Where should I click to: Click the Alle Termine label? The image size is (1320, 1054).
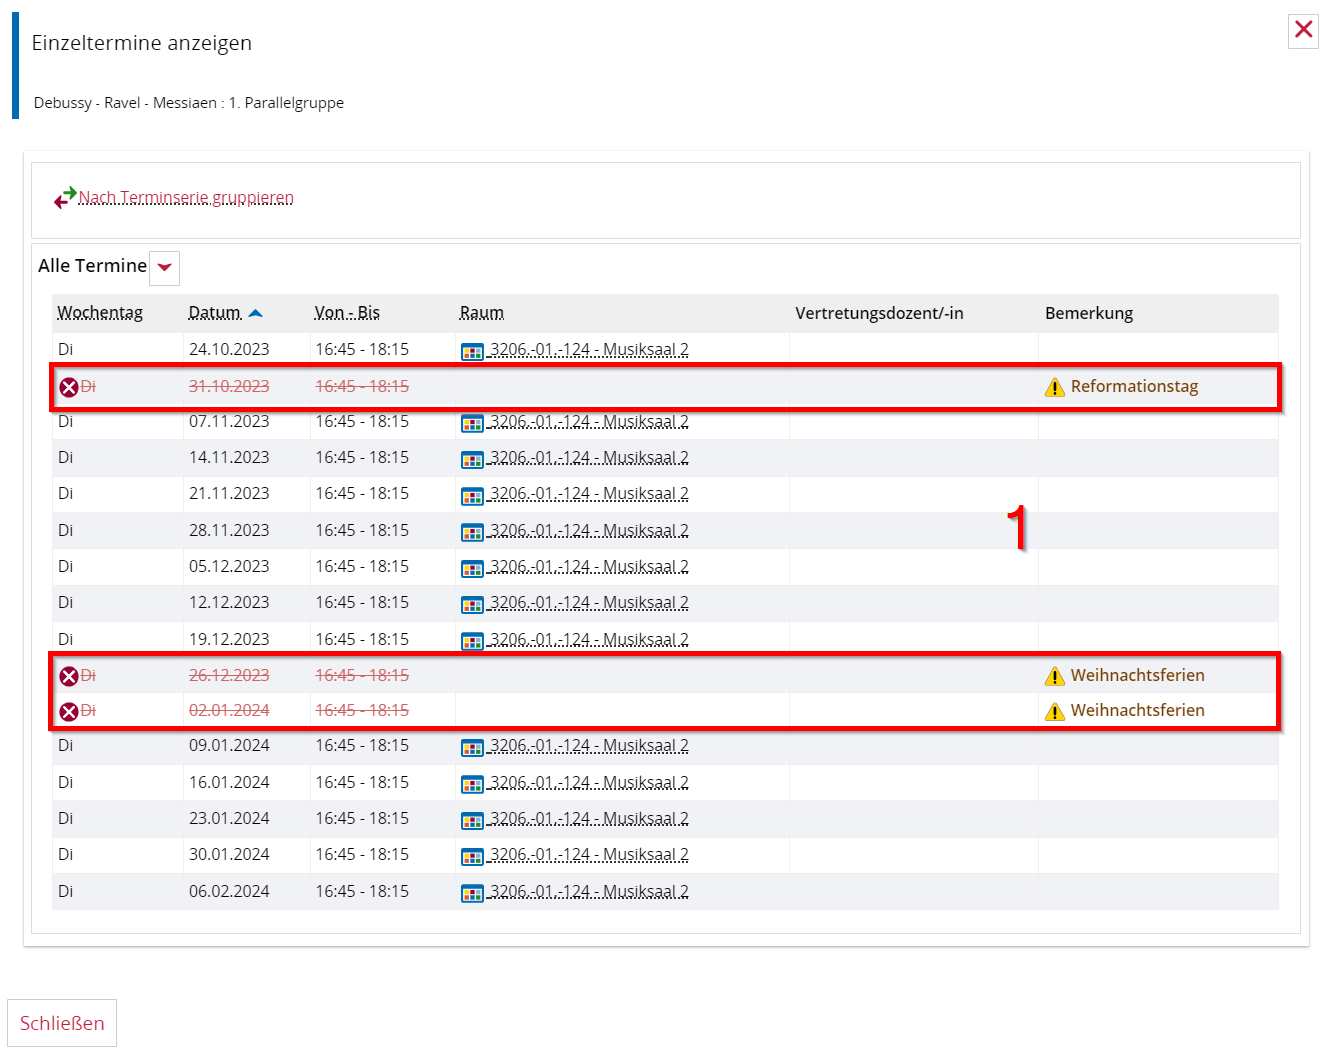pos(93,266)
